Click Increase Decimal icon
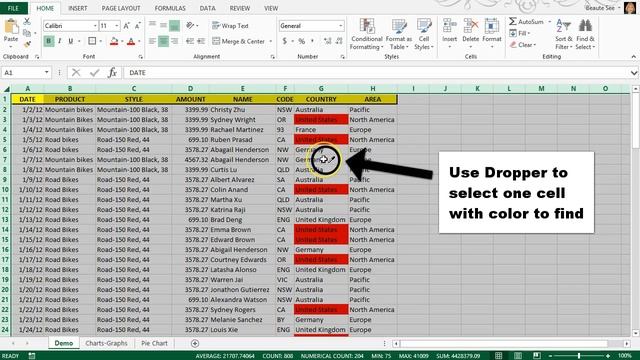 (327, 41)
